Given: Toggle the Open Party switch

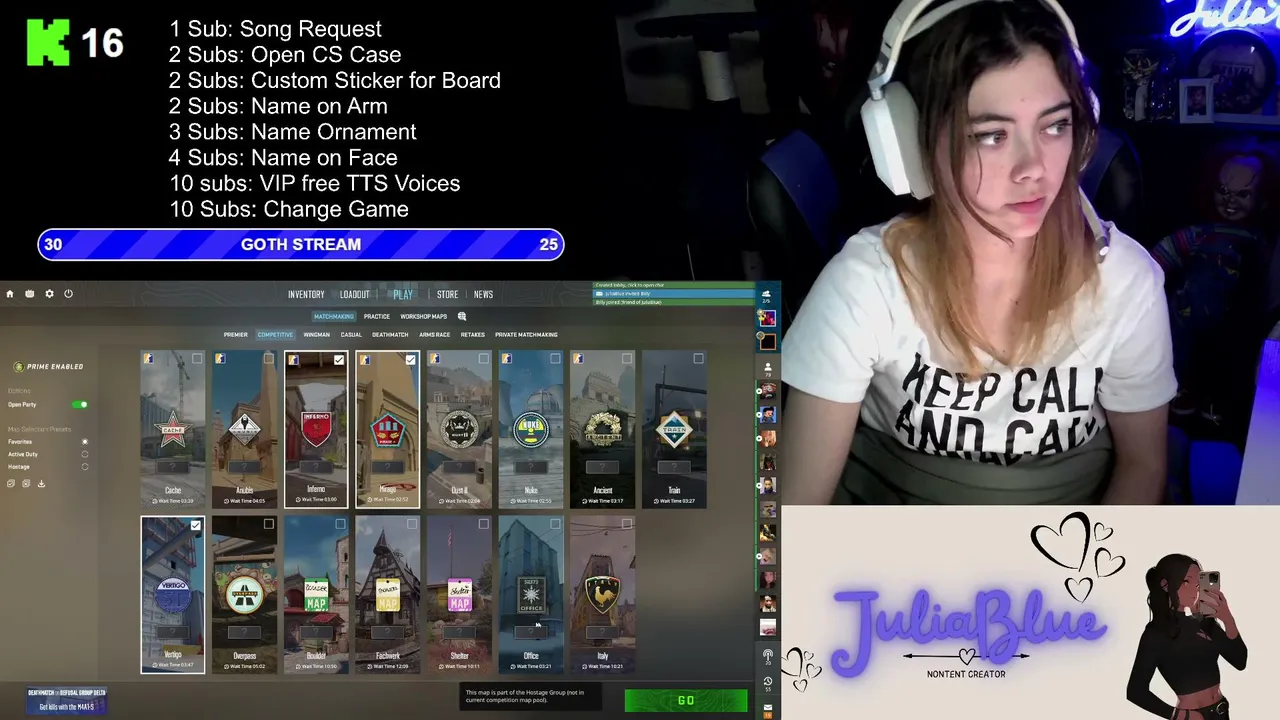Looking at the screenshot, I should point(80,405).
